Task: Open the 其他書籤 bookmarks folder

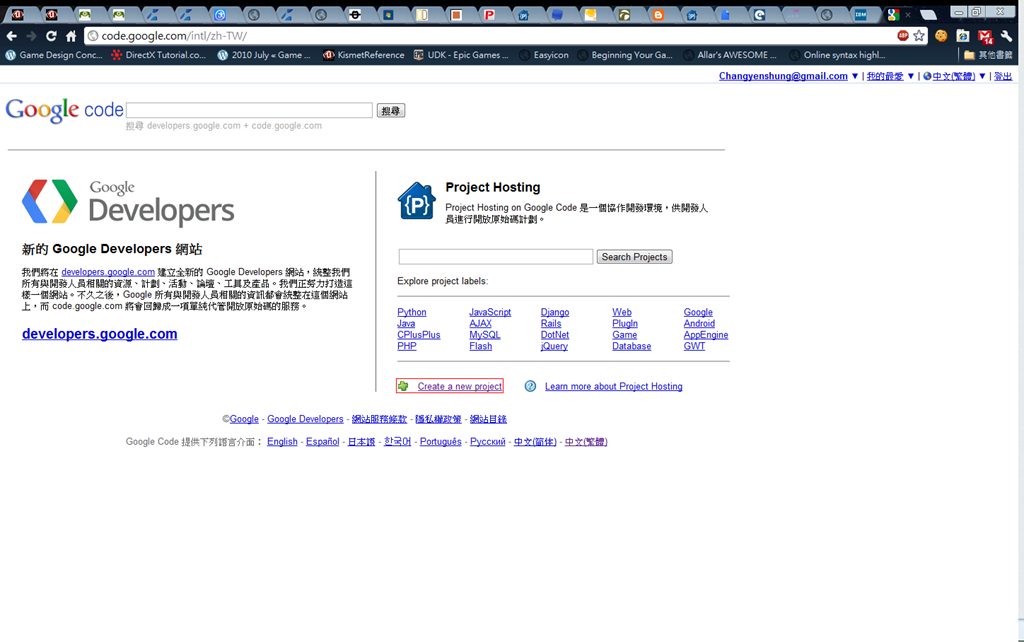Action: coord(987,55)
